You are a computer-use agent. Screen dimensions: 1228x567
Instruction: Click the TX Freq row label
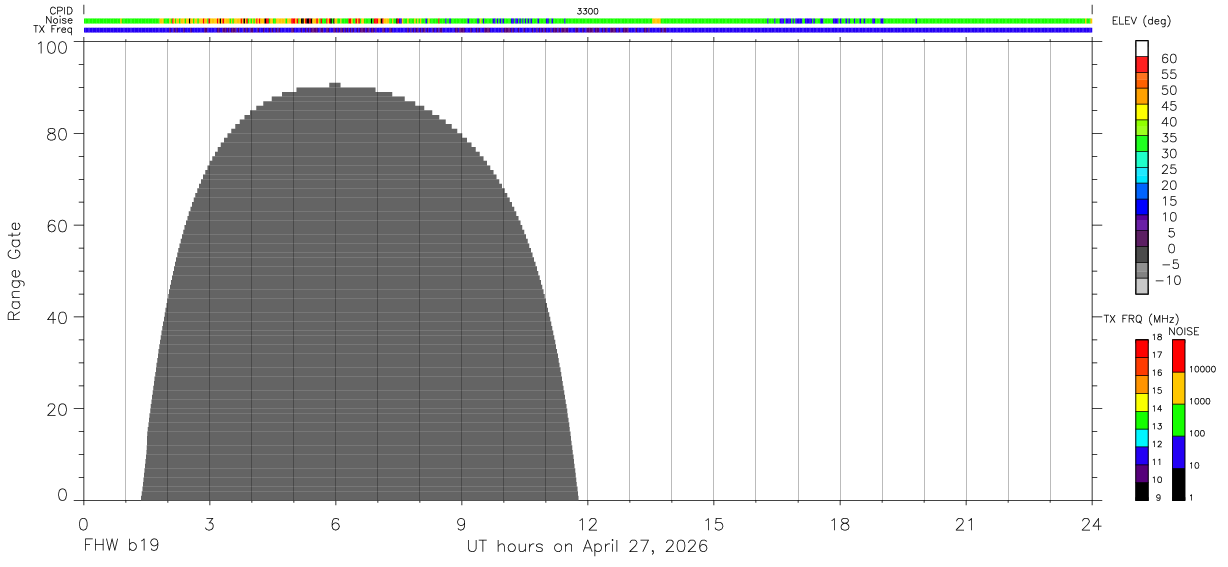coord(54,30)
